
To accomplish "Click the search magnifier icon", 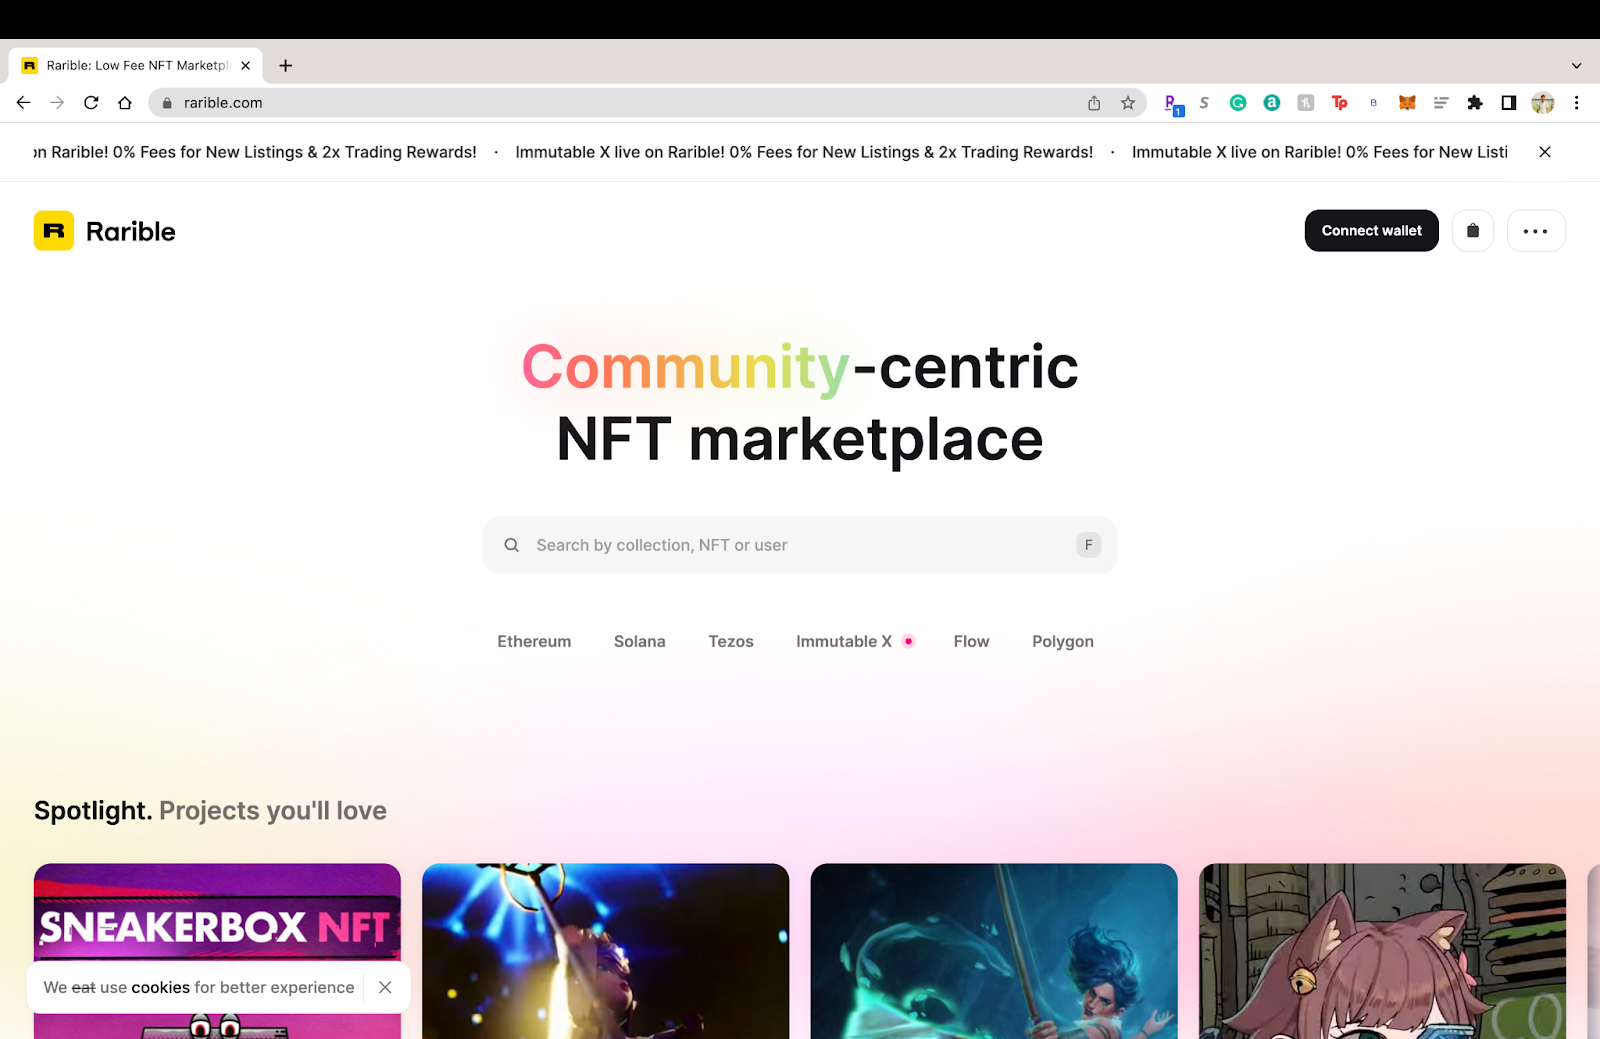I will point(512,545).
